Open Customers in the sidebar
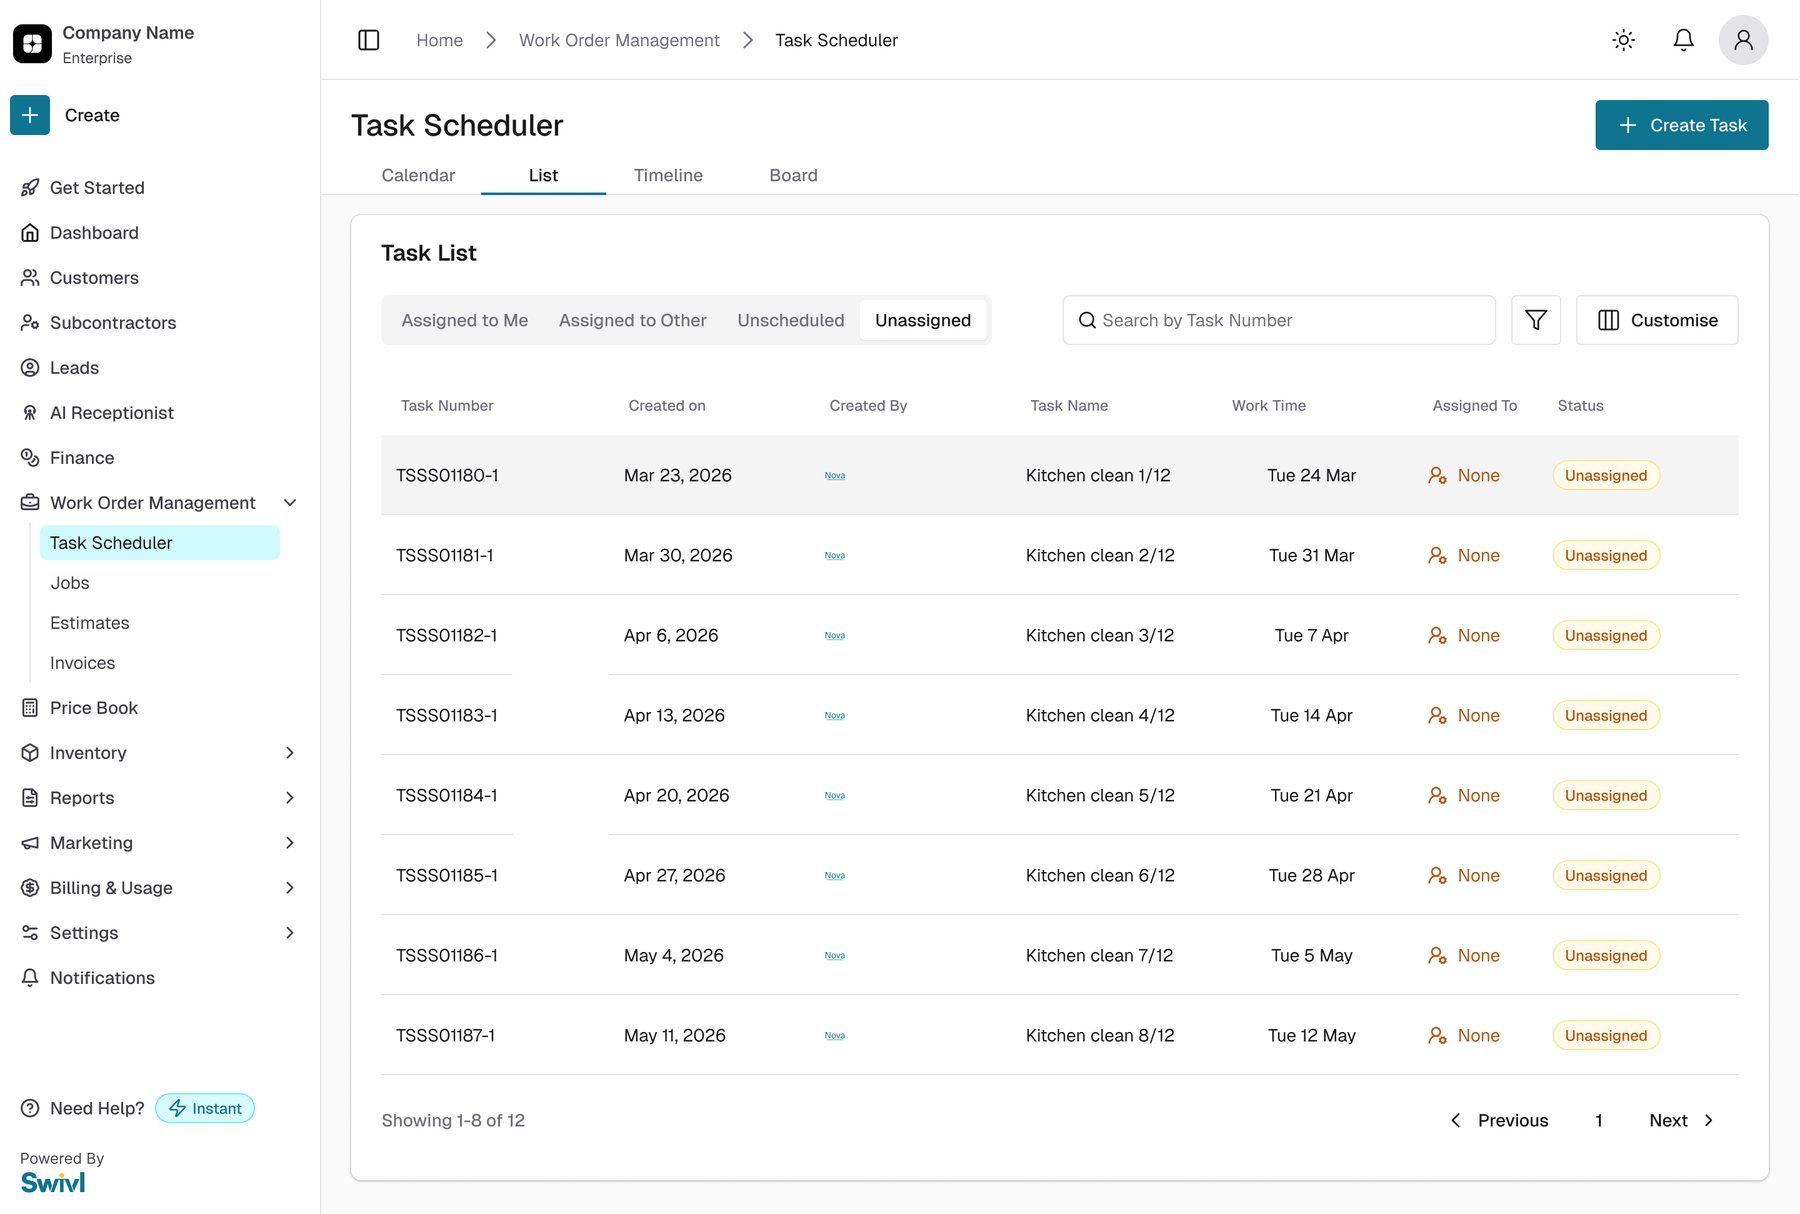The image size is (1800, 1214). (x=94, y=278)
